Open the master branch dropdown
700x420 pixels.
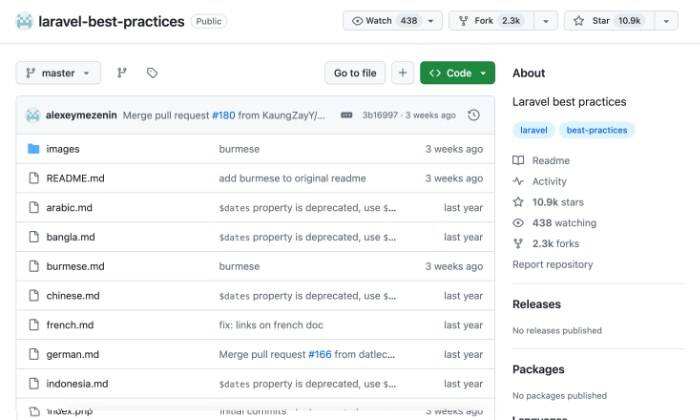[58, 73]
